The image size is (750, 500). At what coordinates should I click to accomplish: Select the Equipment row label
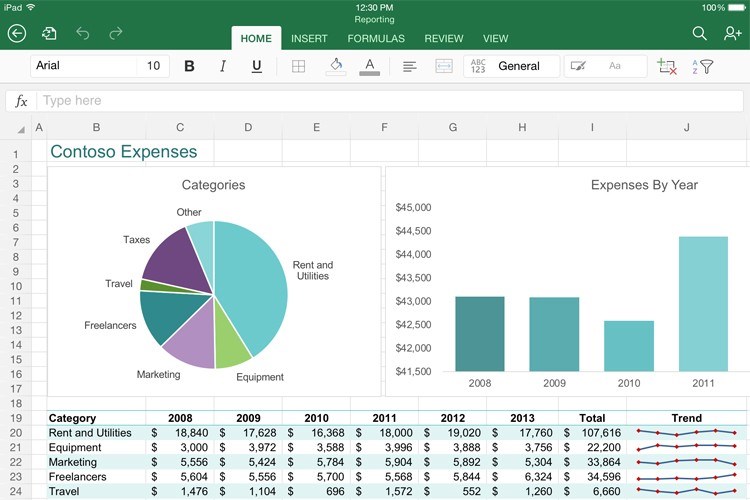[x=75, y=447]
